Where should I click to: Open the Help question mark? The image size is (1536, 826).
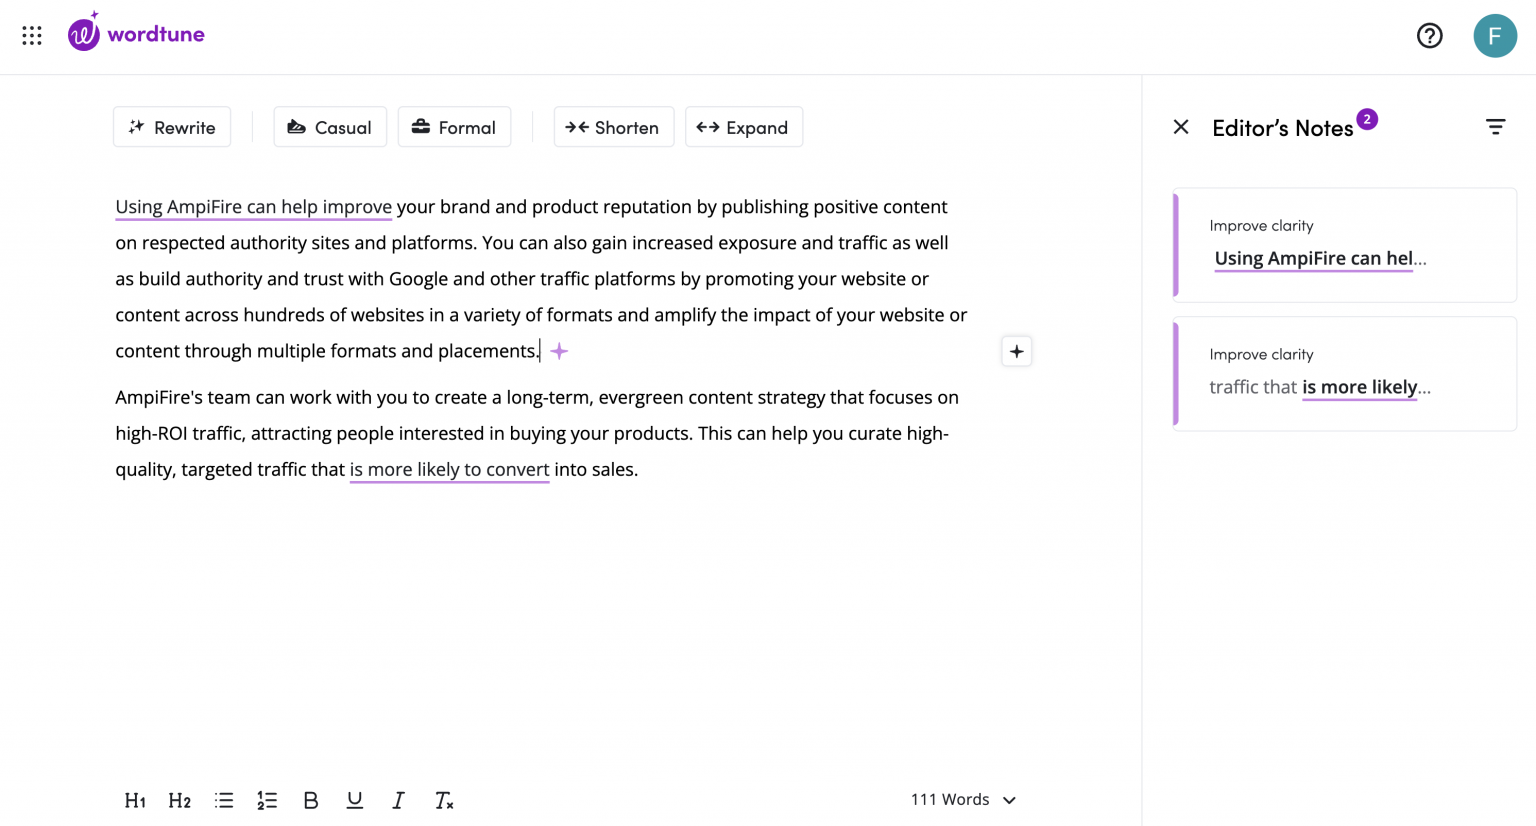point(1429,35)
